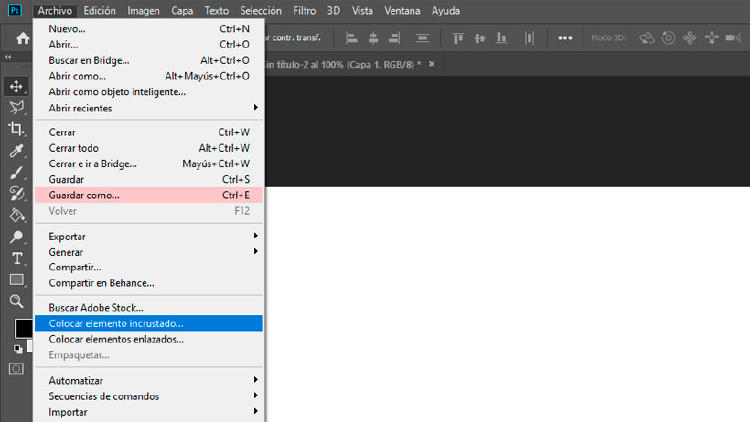The height and width of the screenshot is (422, 750).
Task: Select the Rectangle shape tool
Action: point(16,279)
